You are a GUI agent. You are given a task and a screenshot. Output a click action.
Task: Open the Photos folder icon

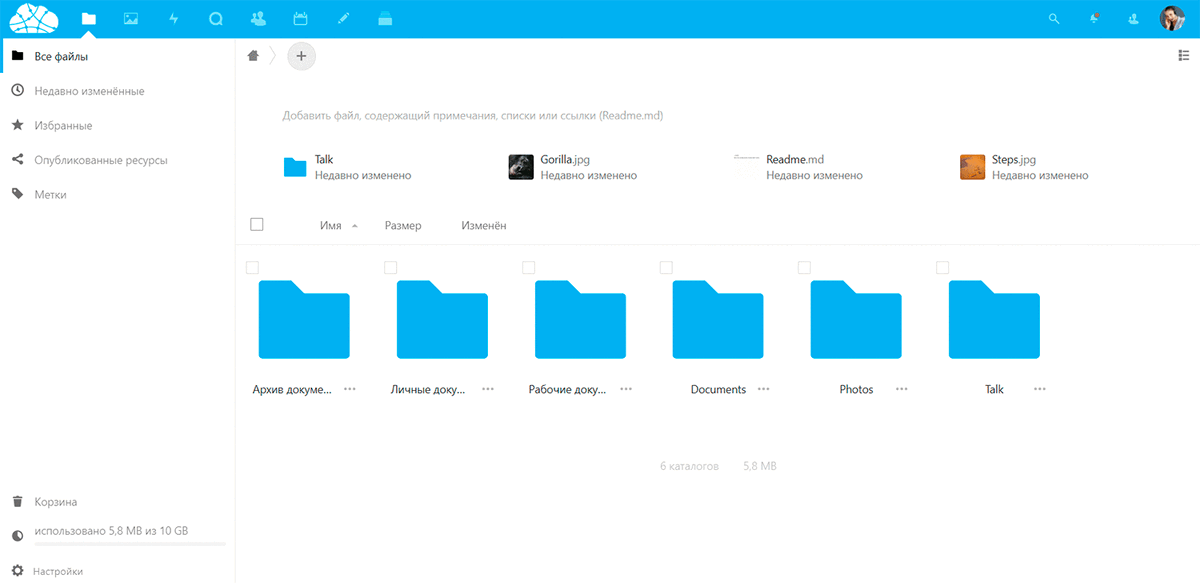pyautogui.click(x=856, y=320)
